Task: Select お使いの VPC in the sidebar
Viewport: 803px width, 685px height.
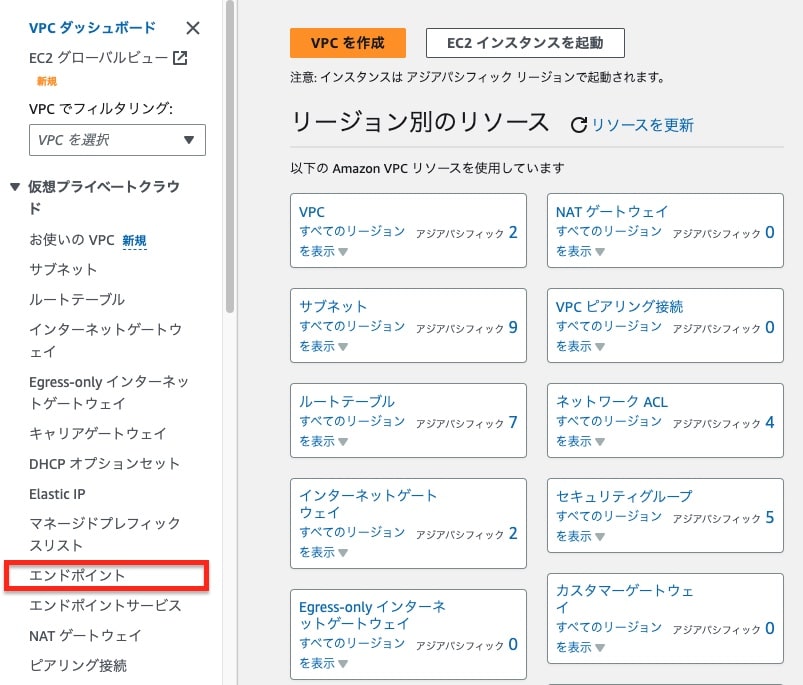Action: tap(72, 240)
